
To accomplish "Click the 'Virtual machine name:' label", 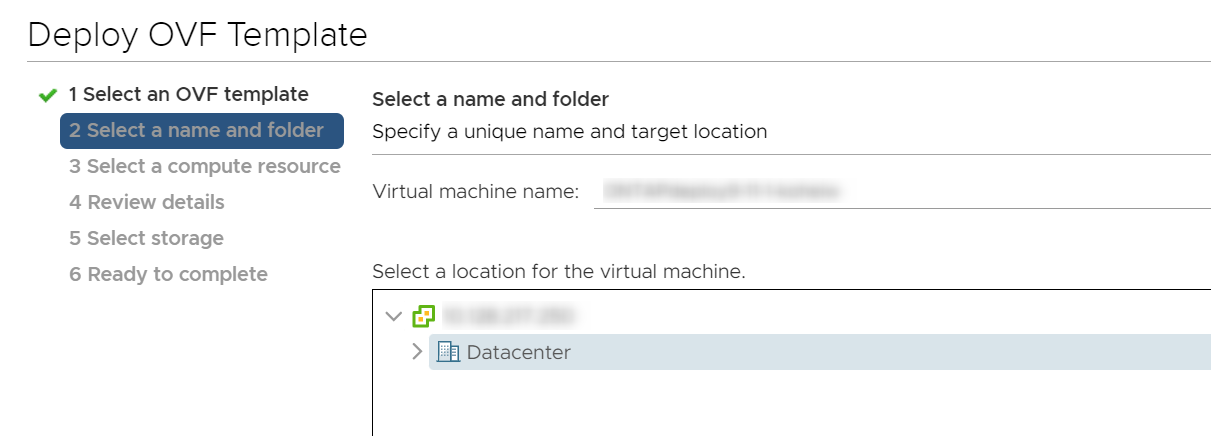I will 476,191.
